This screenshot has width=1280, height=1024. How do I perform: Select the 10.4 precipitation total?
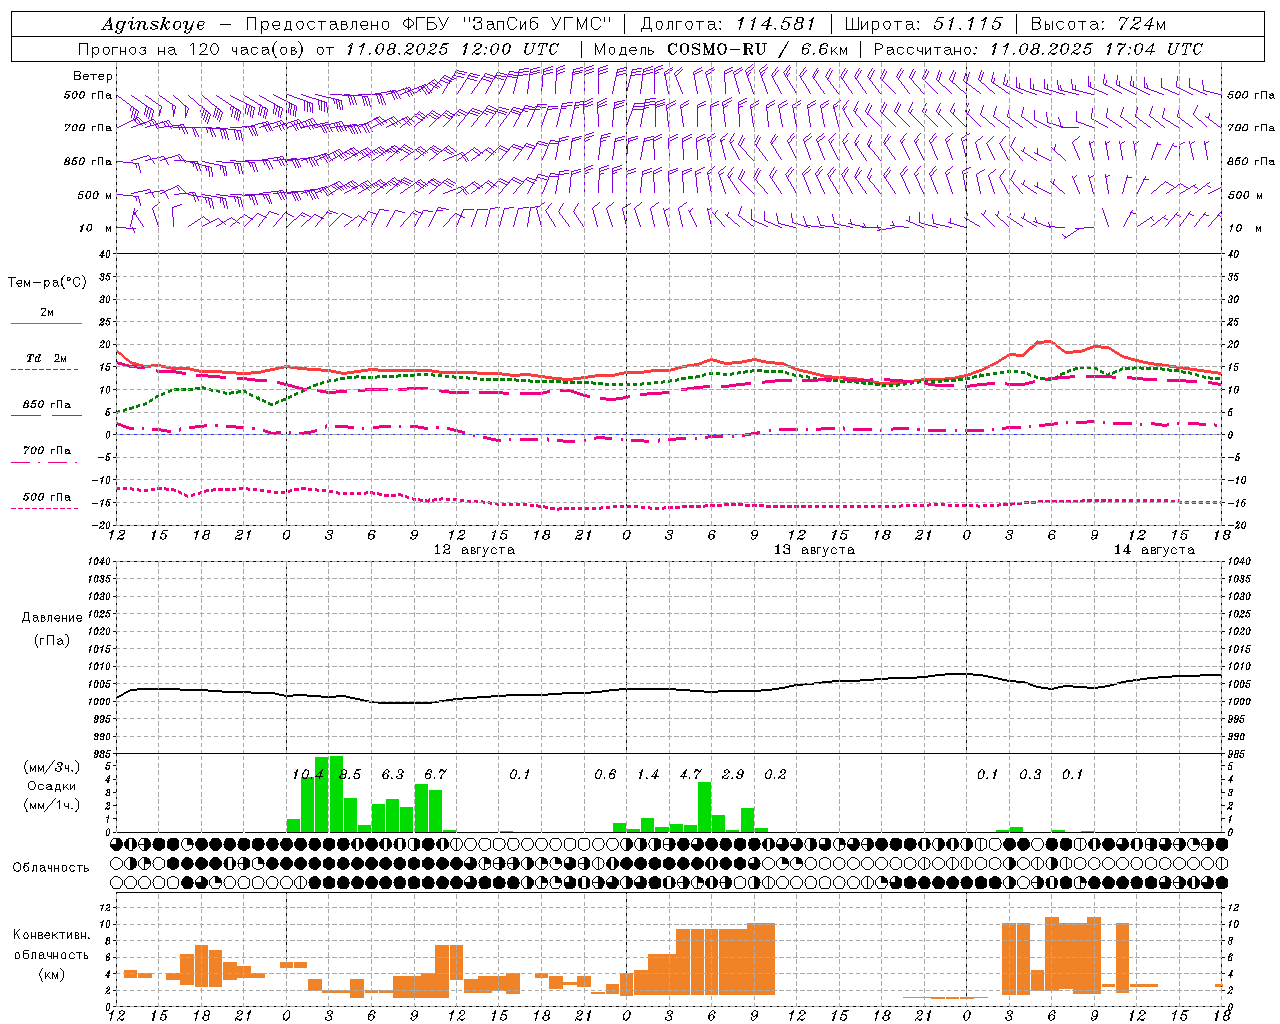coord(308,775)
